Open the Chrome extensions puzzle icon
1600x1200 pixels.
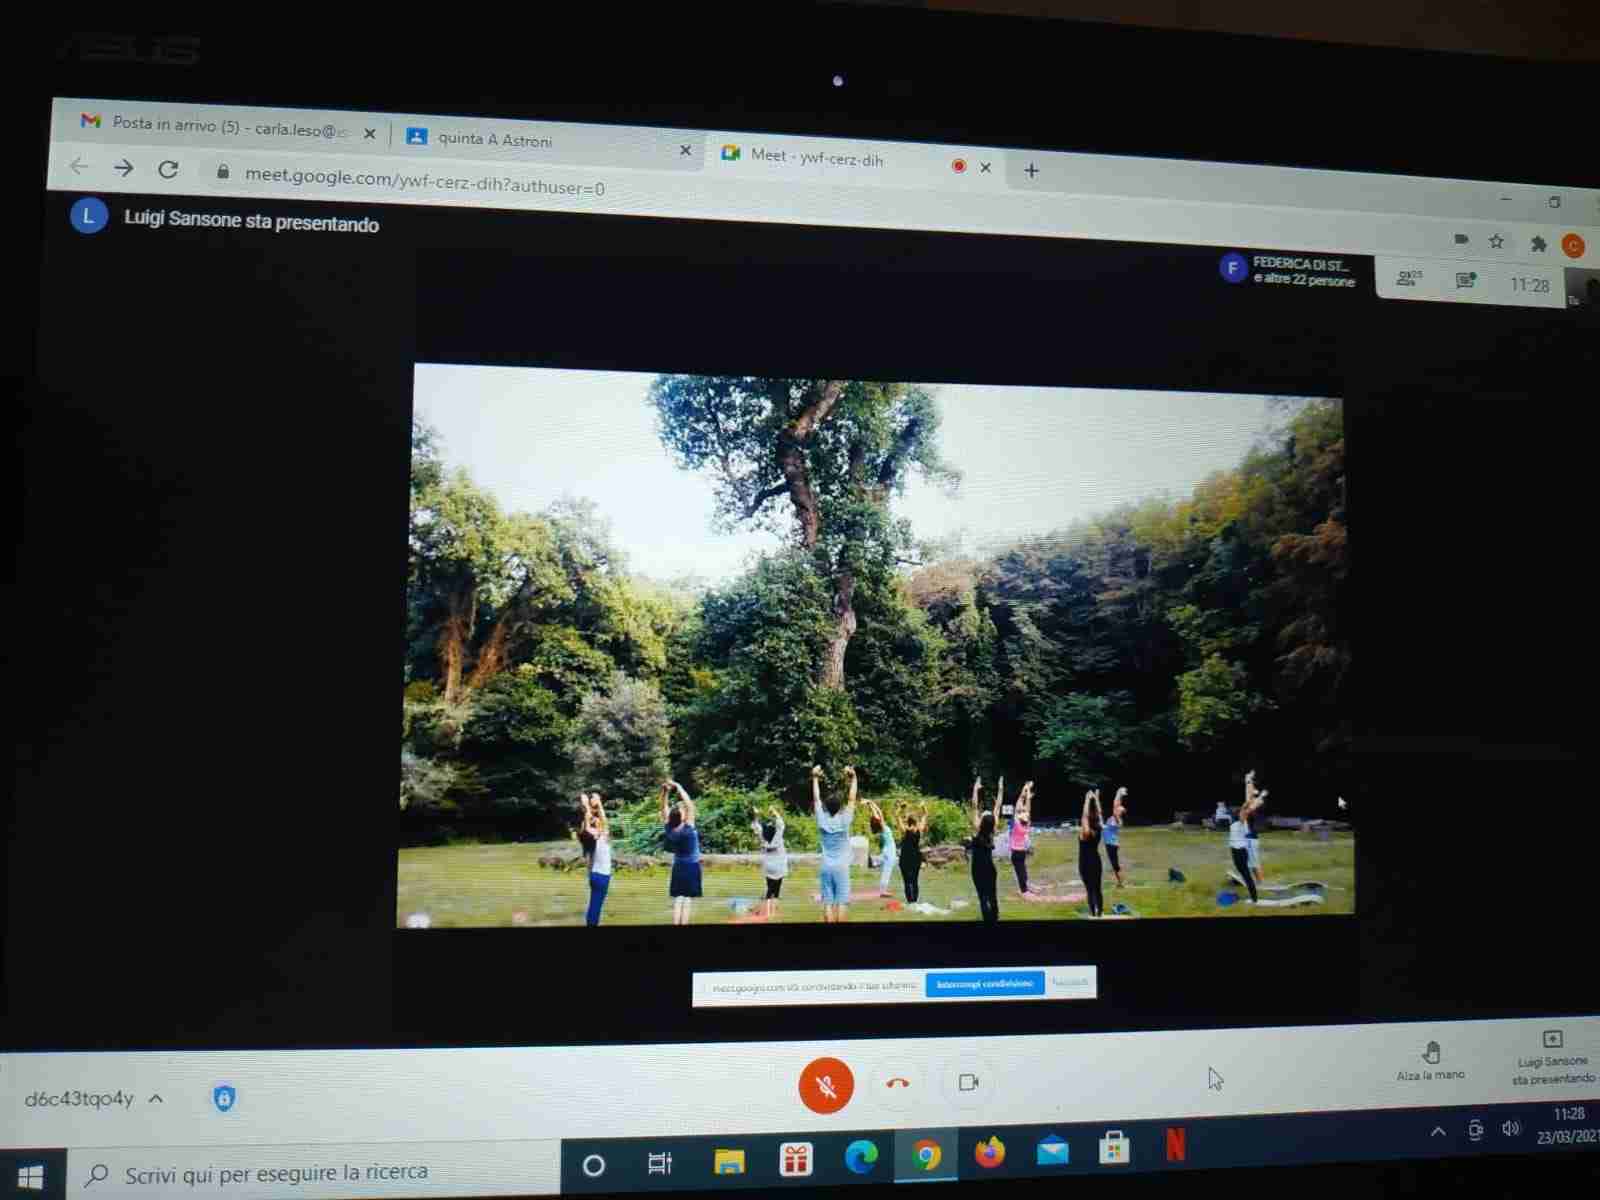1538,243
